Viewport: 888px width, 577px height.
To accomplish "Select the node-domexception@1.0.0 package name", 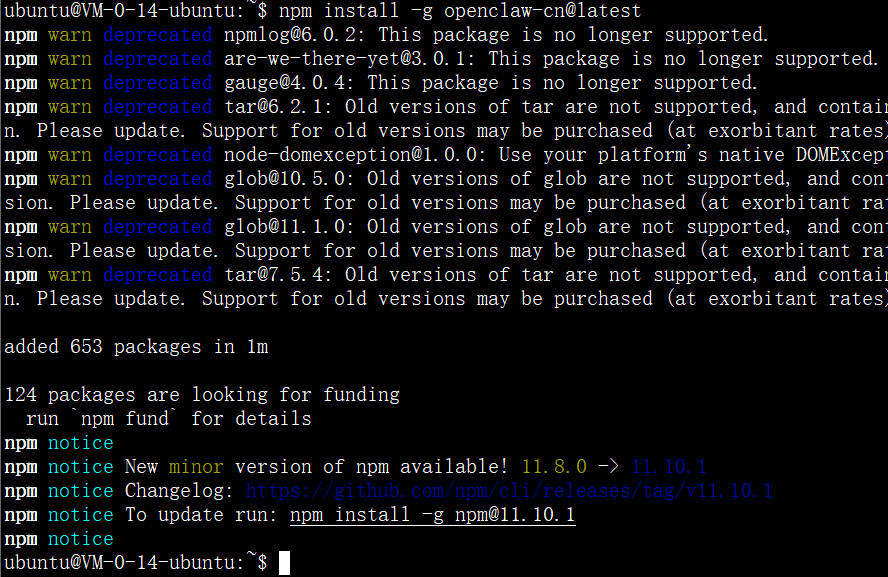I will pos(349,155).
